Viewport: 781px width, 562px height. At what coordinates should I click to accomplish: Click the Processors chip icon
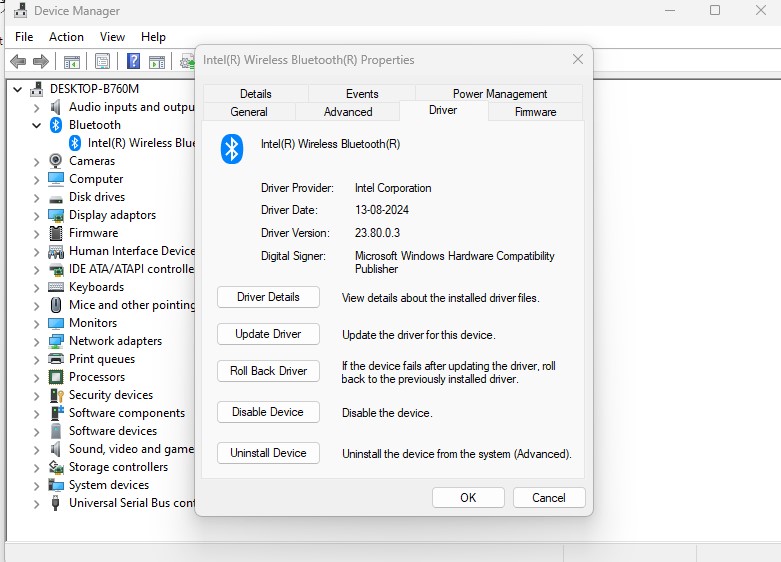point(57,377)
